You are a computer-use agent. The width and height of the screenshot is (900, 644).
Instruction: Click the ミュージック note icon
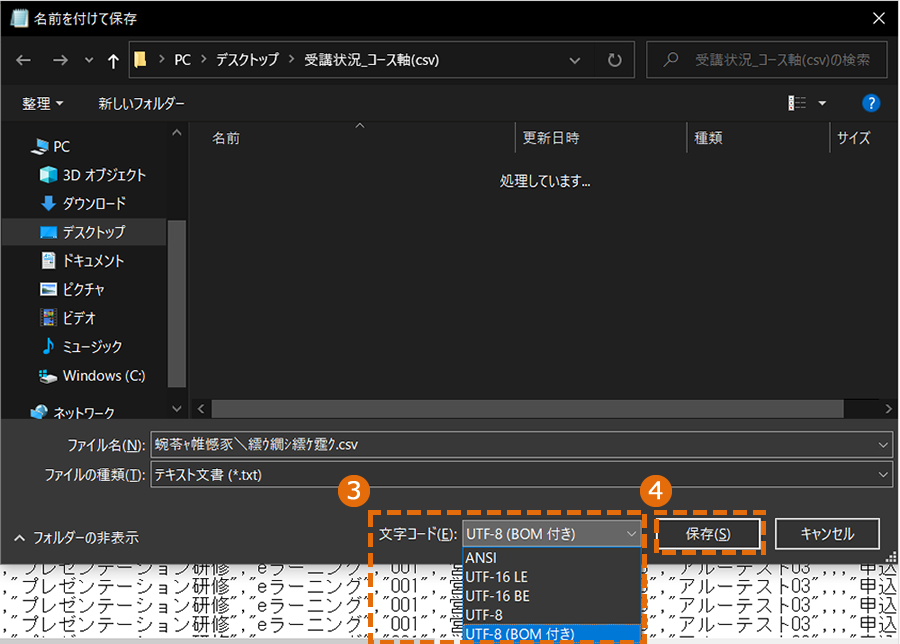click(x=48, y=346)
